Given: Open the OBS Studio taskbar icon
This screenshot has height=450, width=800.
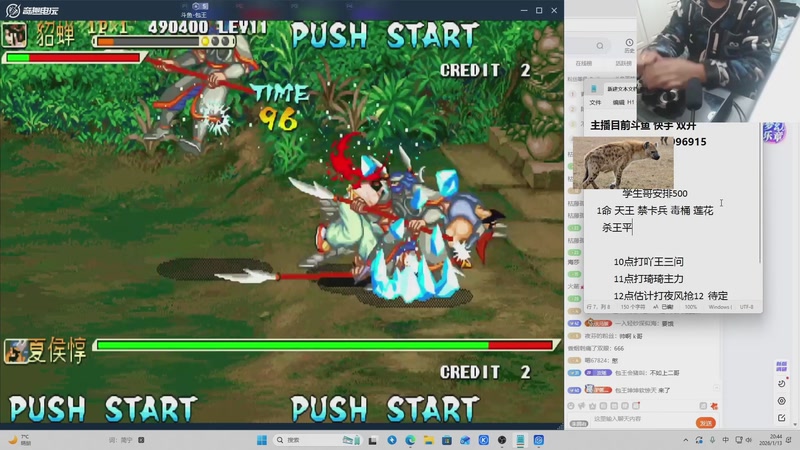Looking at the screenshot, I should 502,440.
